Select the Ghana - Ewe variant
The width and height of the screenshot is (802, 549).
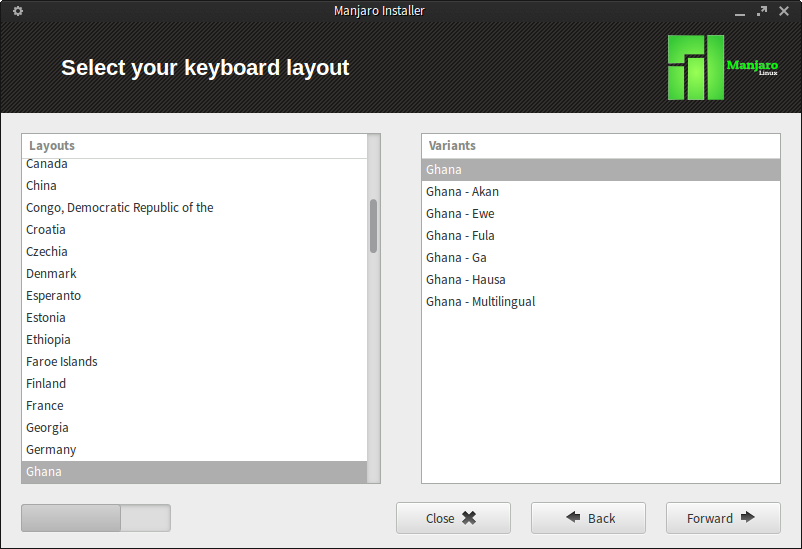(600, 213)
